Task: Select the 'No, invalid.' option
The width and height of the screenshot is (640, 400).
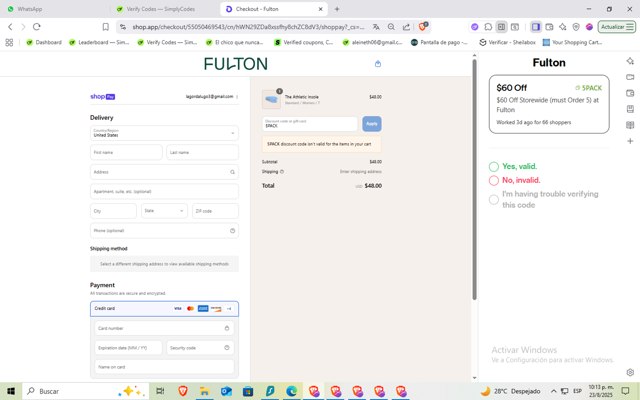Action: click(493, 180)
